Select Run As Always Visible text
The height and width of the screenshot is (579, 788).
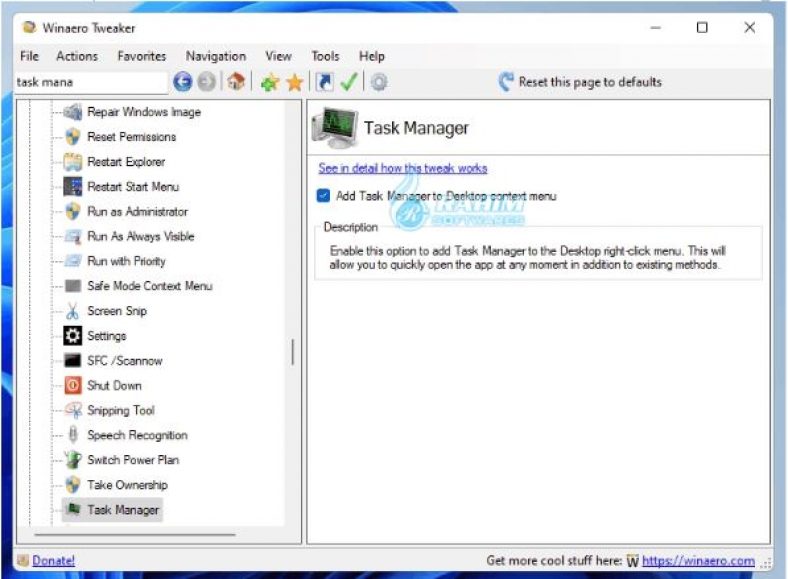coord(141,236)
